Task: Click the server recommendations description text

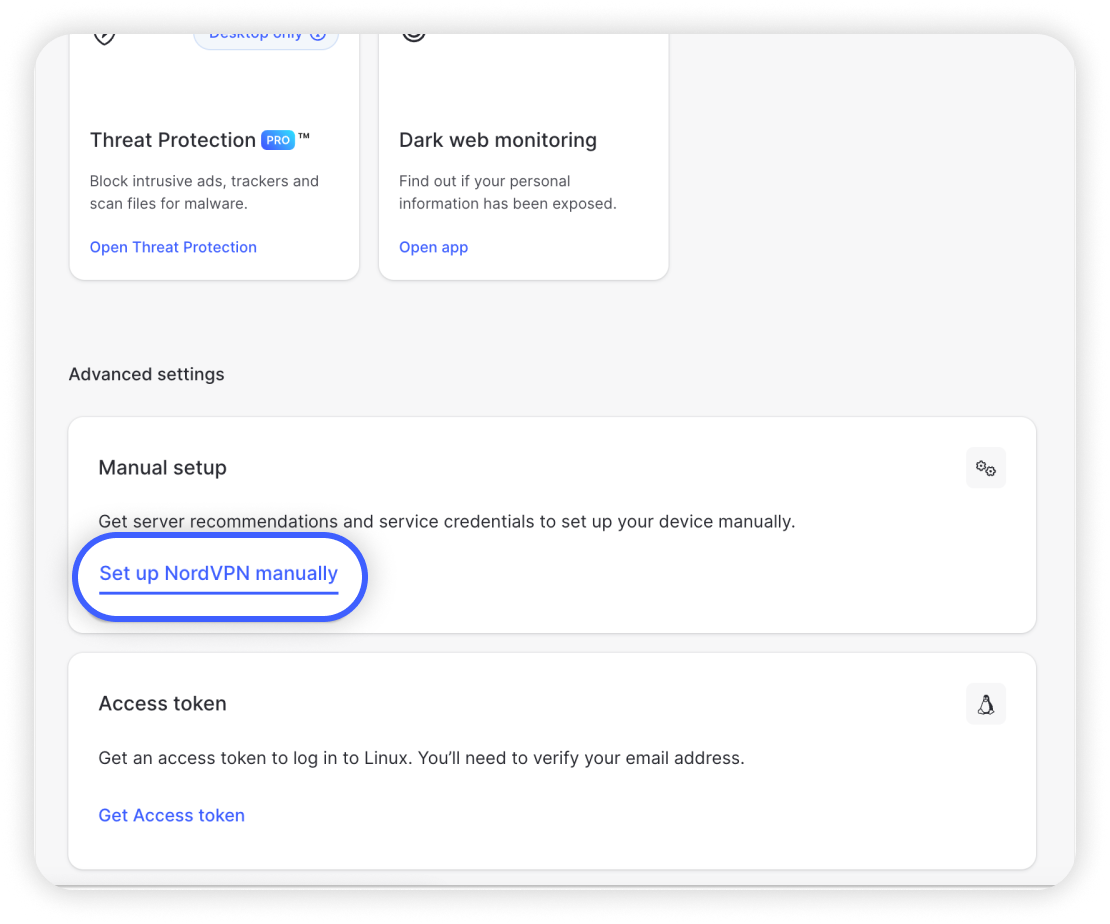Action: coord(446,521)
